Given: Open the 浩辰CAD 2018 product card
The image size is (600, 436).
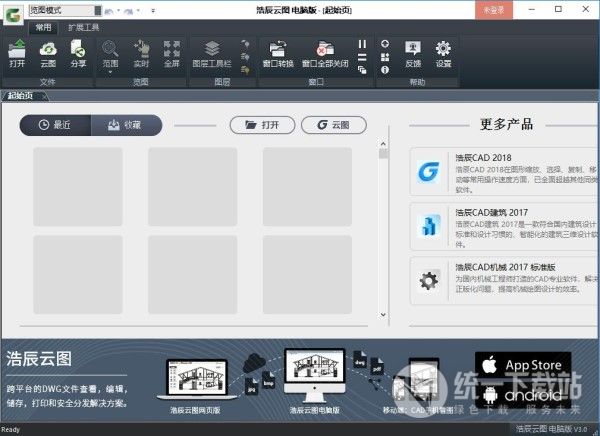Looking at the screenshot, I should click(505, 171).
